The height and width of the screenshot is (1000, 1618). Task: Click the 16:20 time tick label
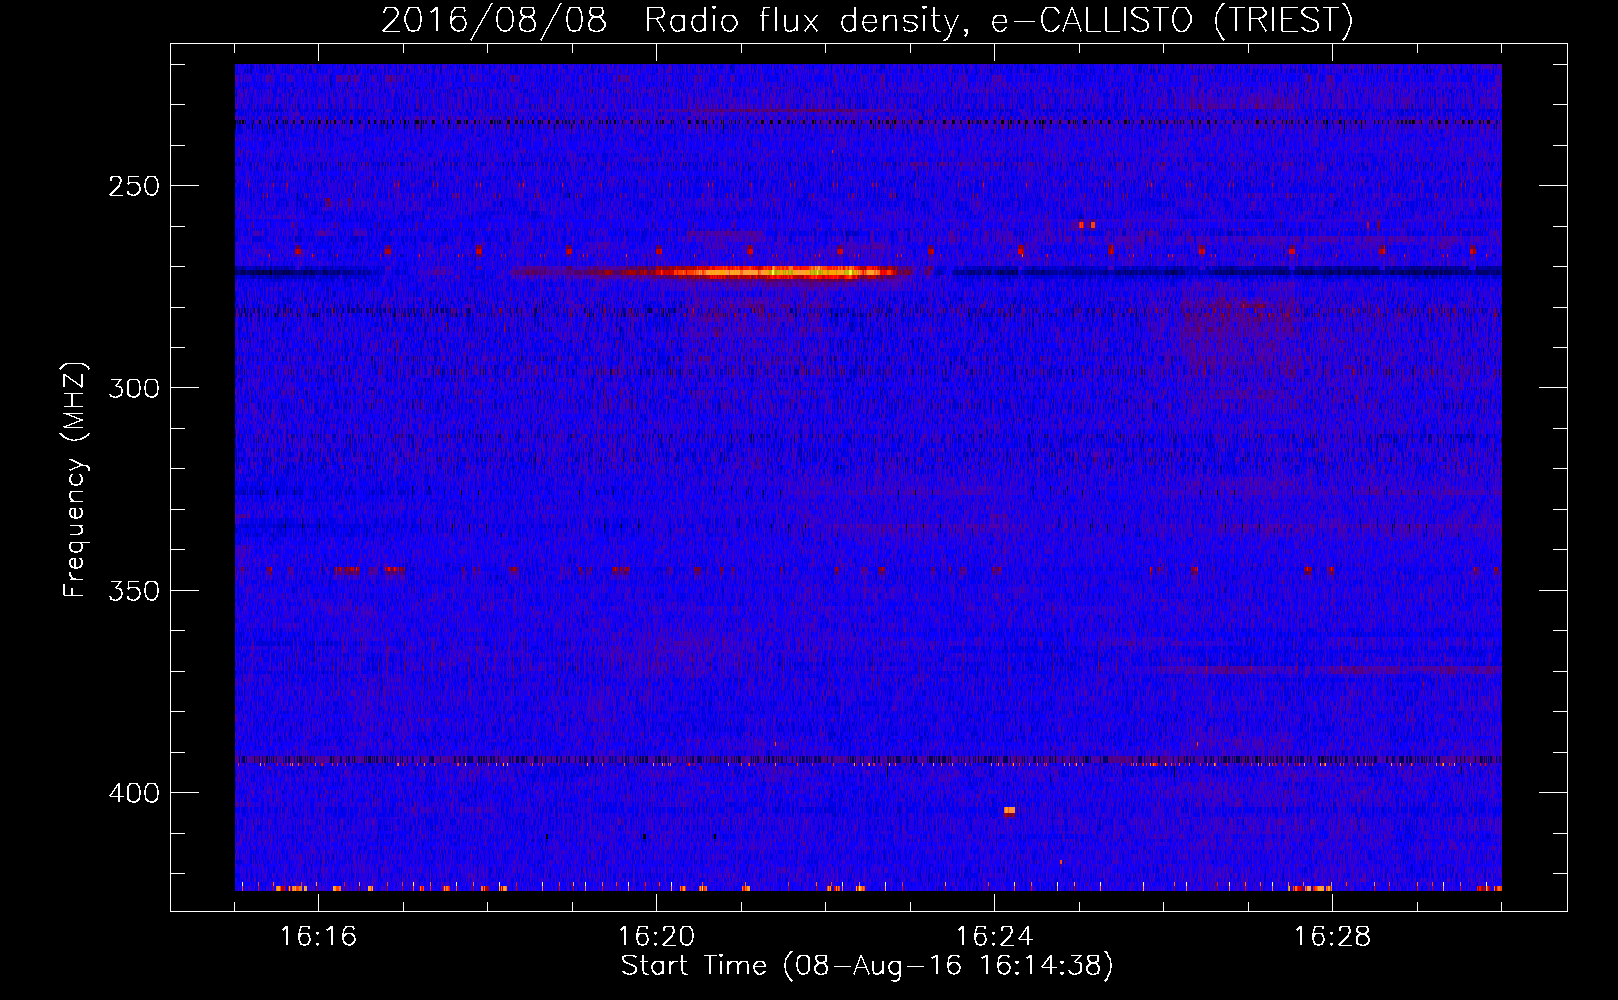coord(656,937)
